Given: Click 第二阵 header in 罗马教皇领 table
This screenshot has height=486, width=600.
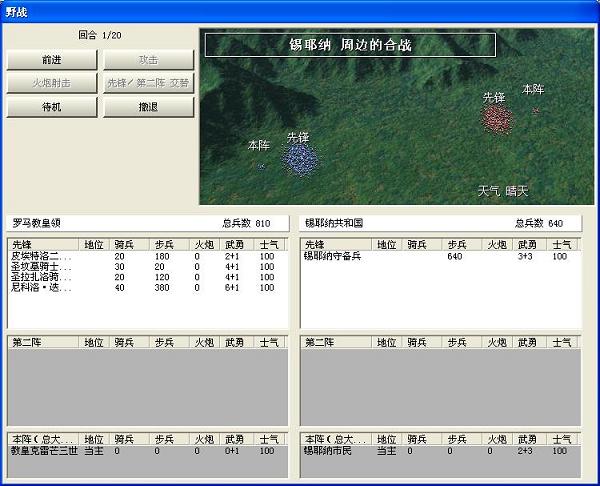Looking at the screenshot, I should click(x=43, y=342).
